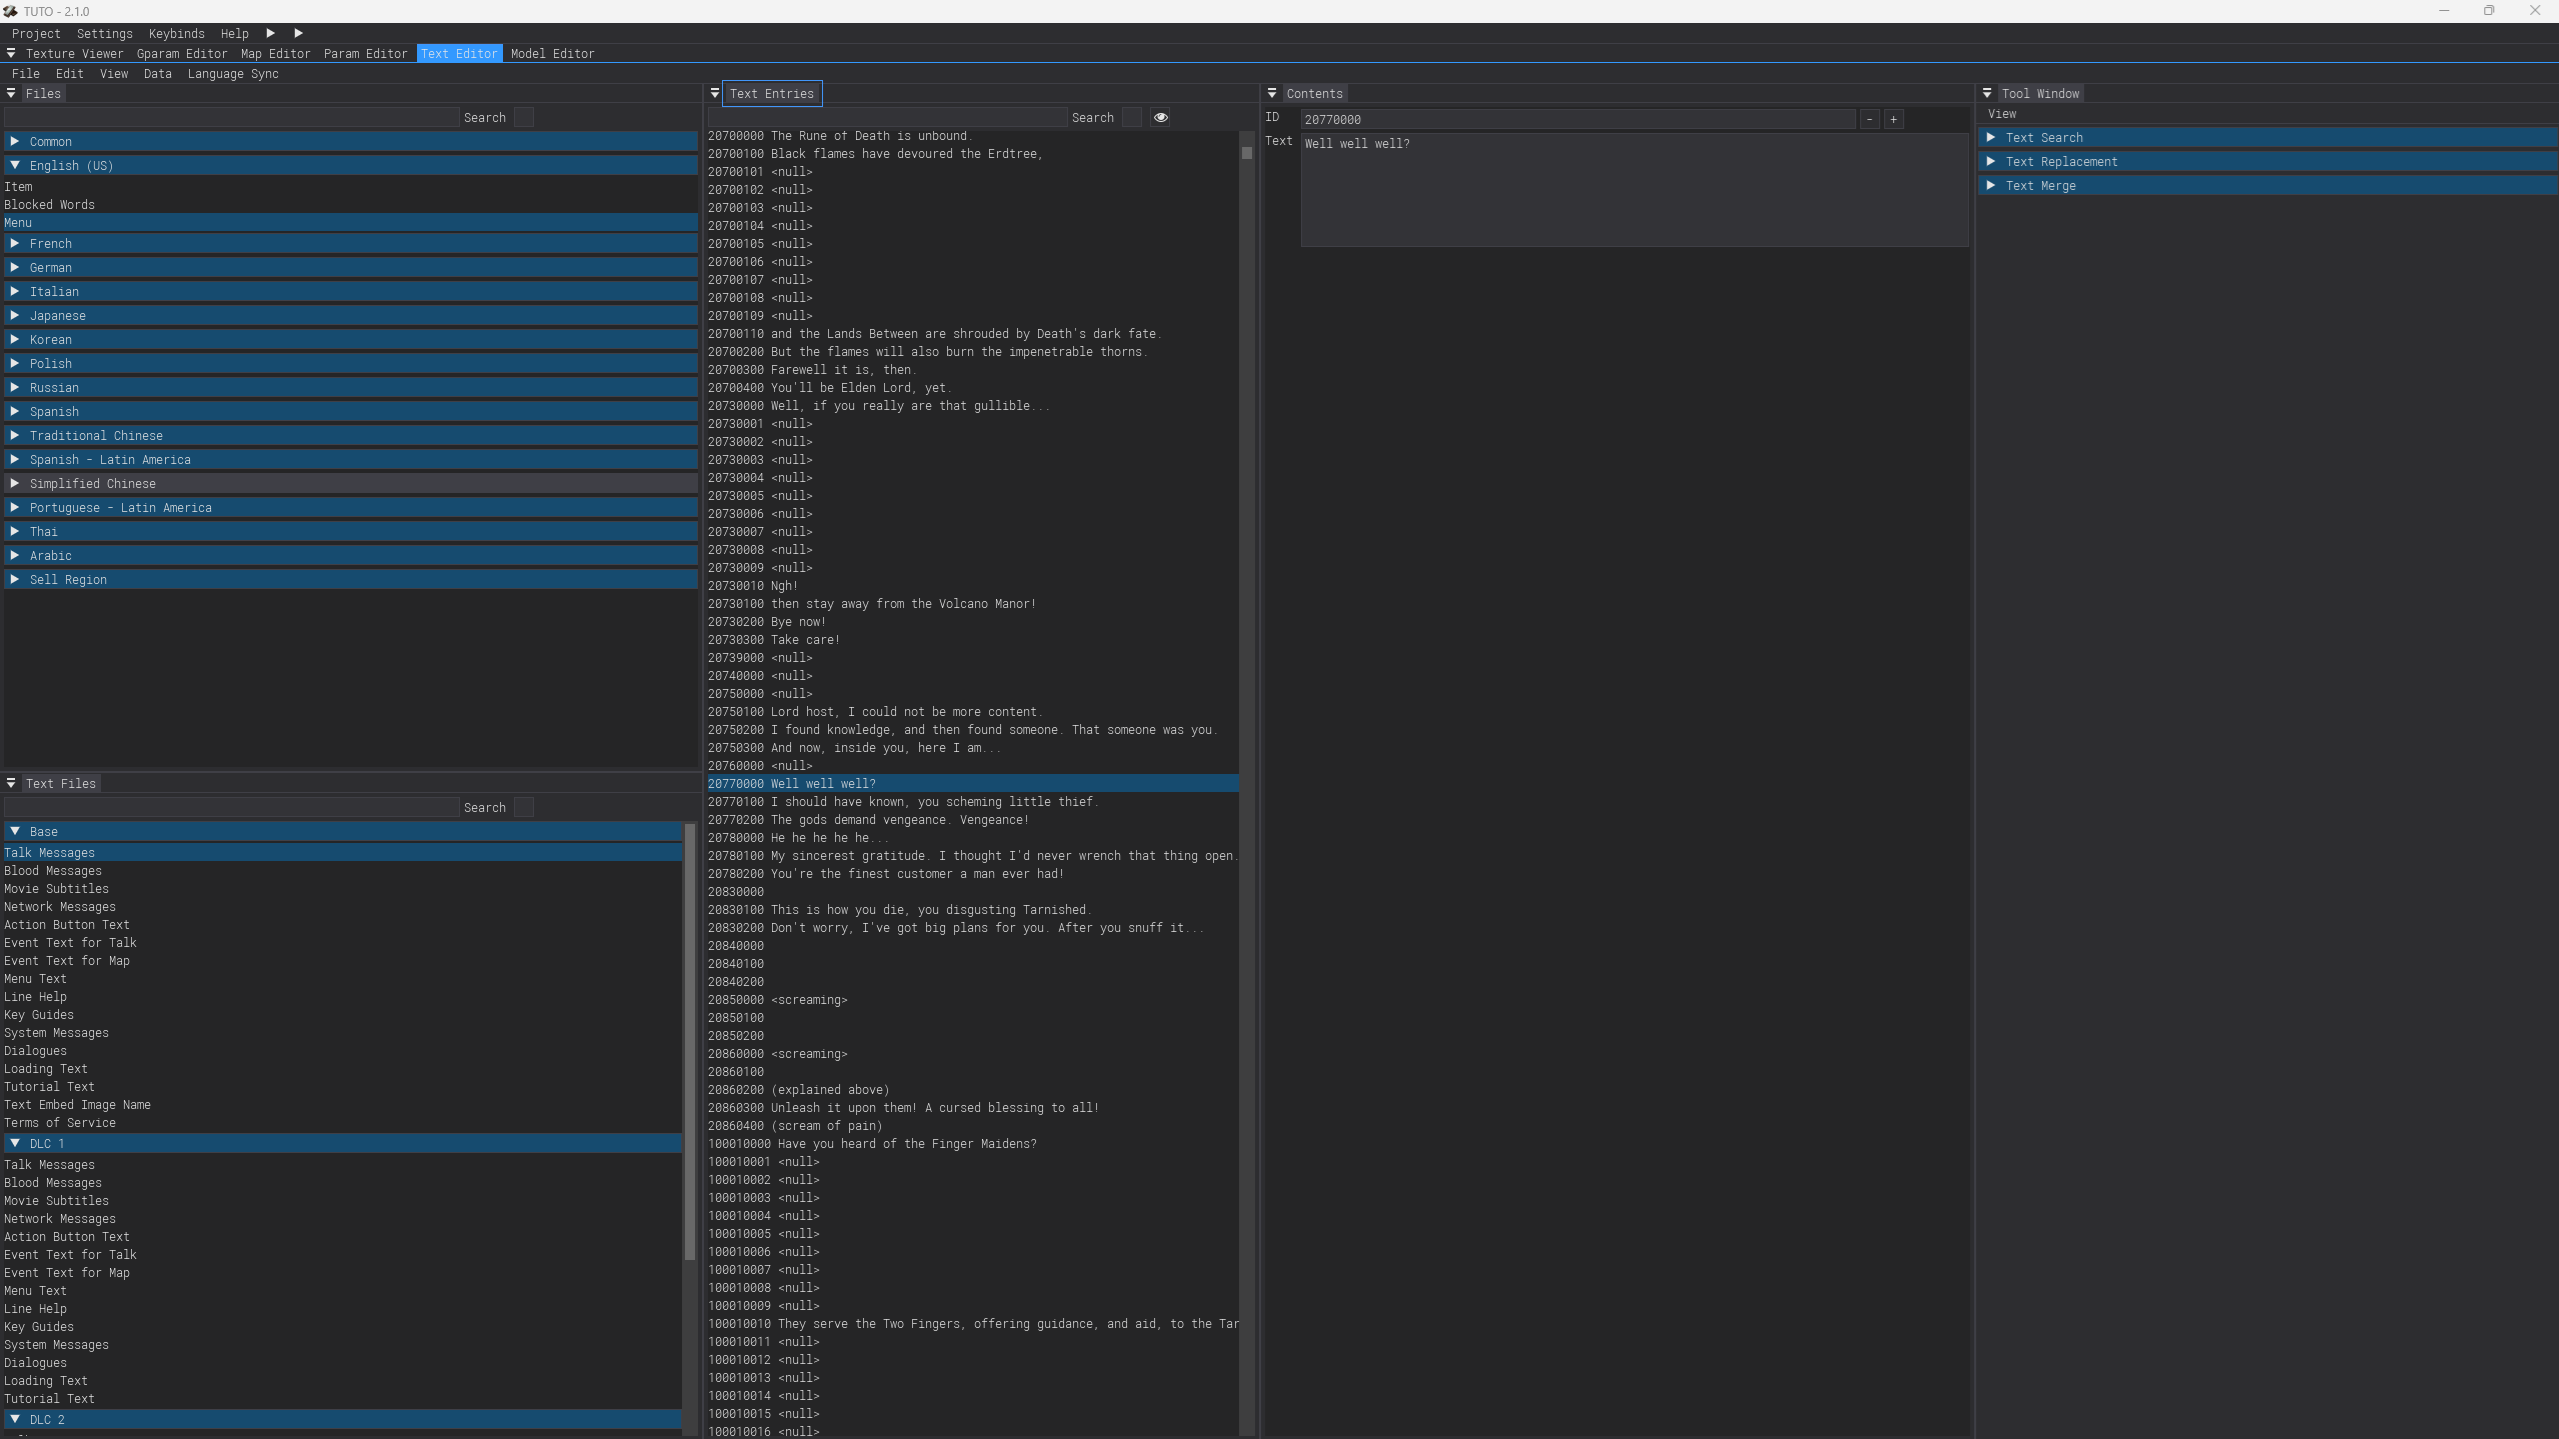Click the Text Files list scrollbar
This screenshot has height=1439, width=2559.
[x=690, y=1042]
